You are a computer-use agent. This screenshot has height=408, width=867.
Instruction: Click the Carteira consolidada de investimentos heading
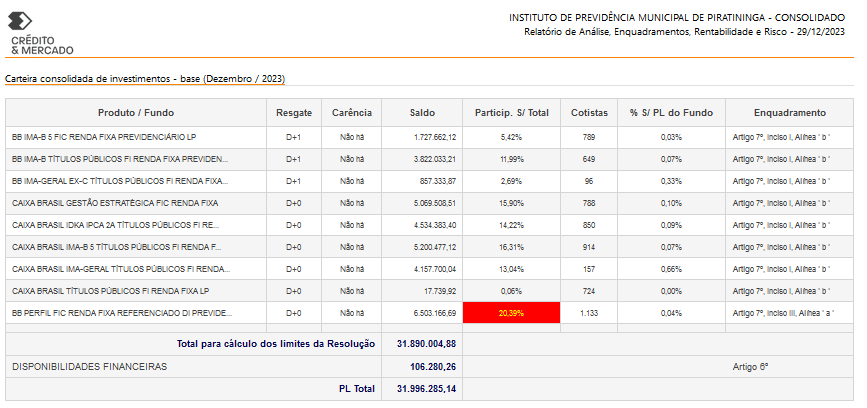[145, 79]
